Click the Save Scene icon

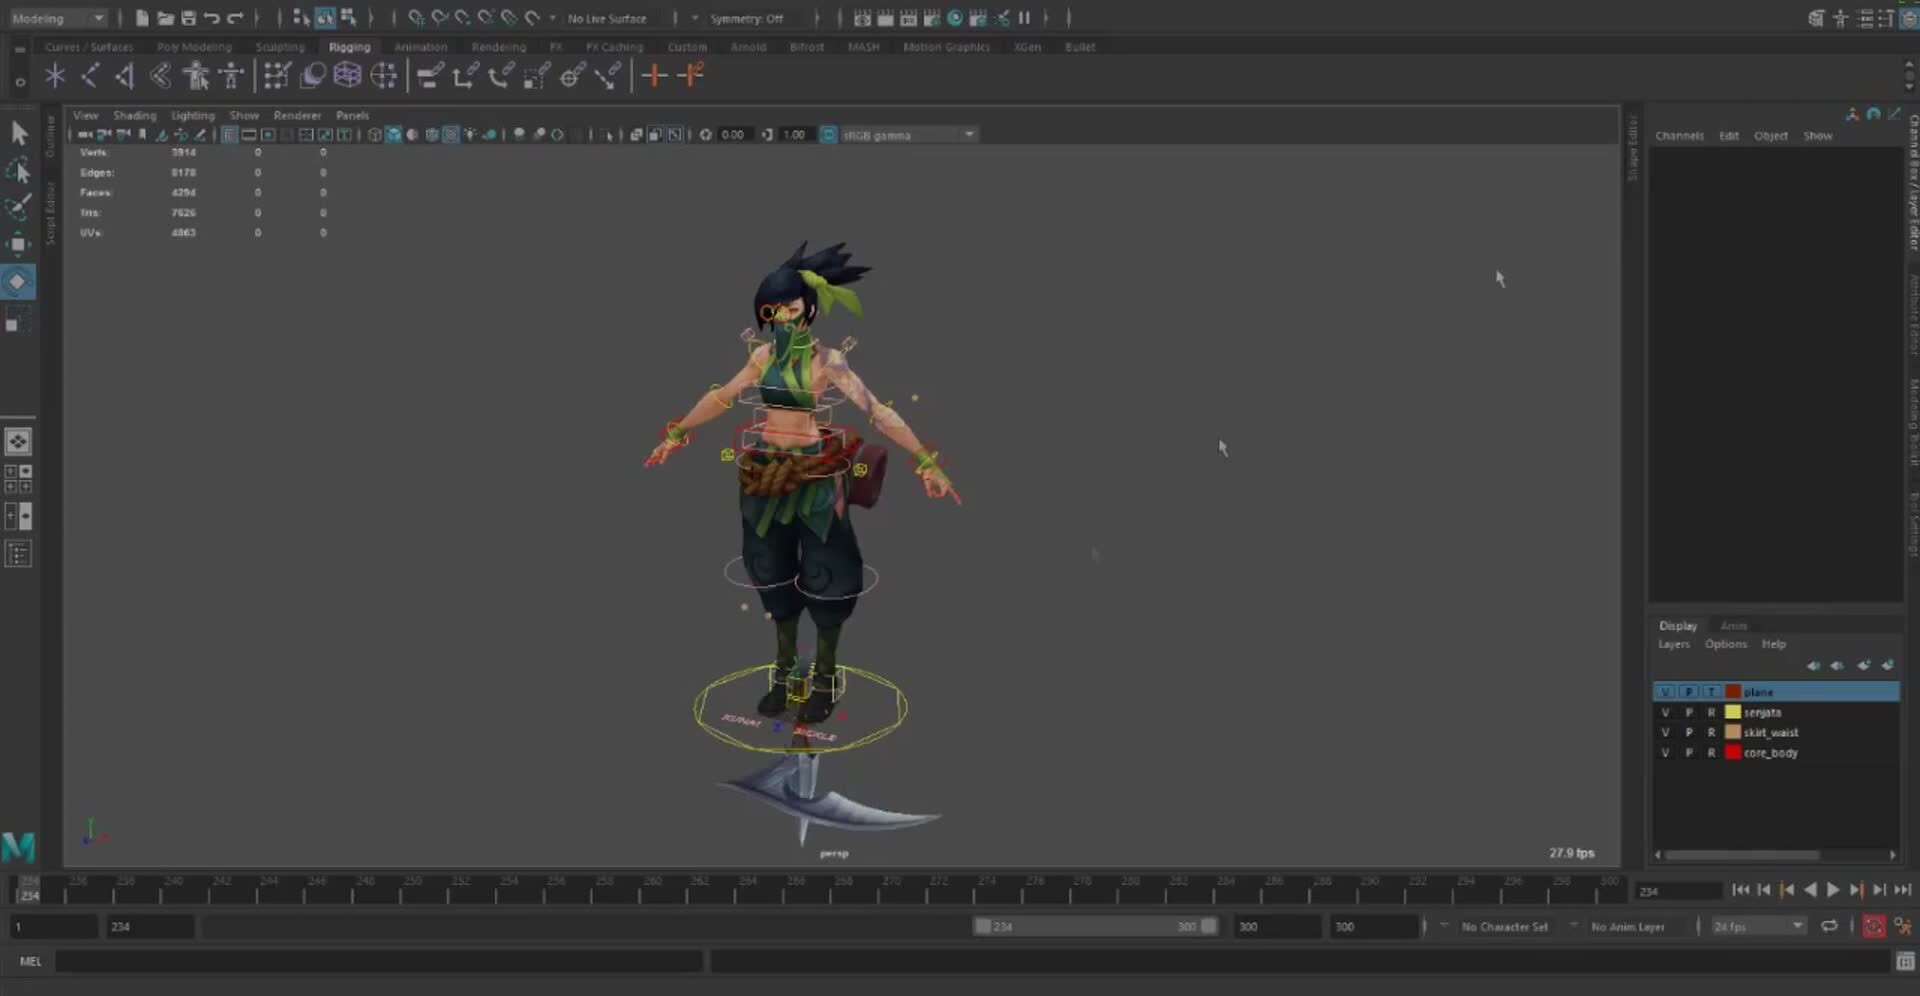point(188,18)
